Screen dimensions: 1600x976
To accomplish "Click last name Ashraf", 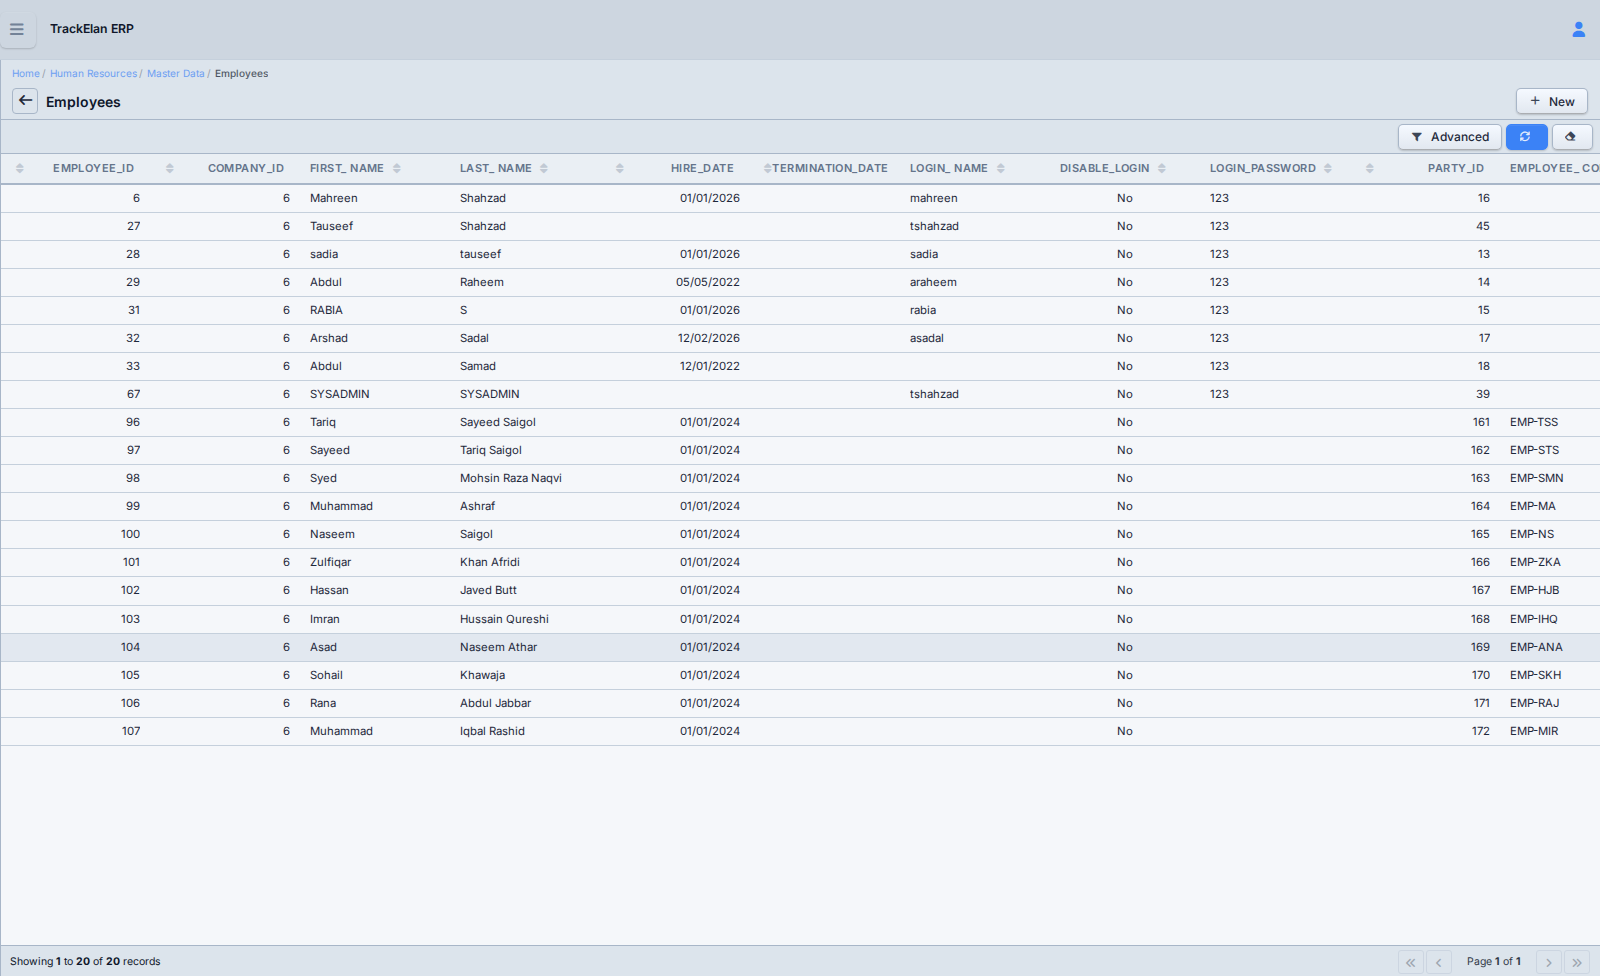I will pyautogui.click(x=478, y=506).
